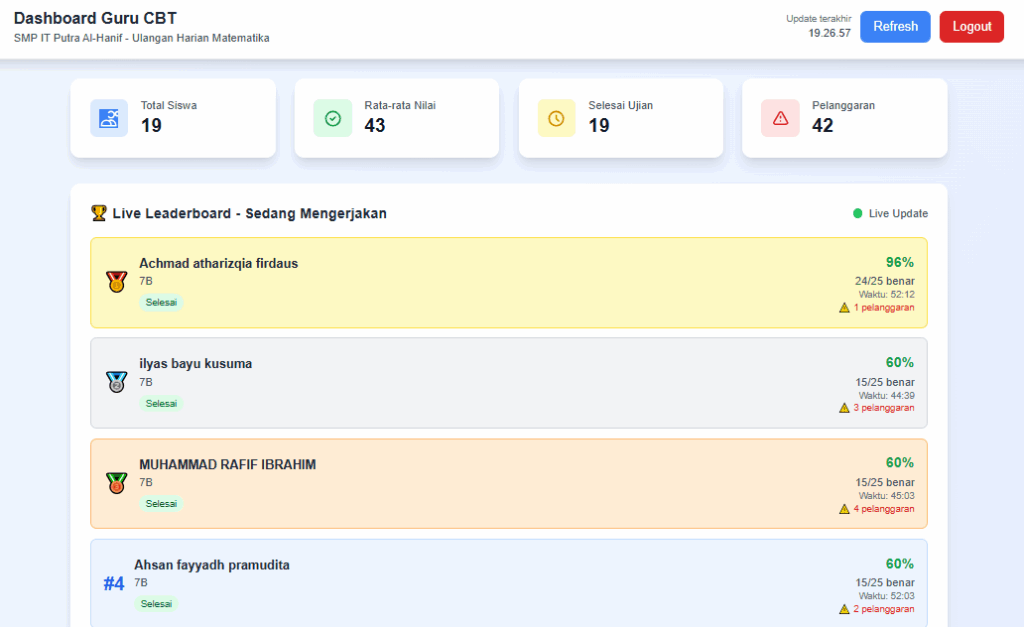Click the #4 rank label
1024x627 pixels.
114,584
